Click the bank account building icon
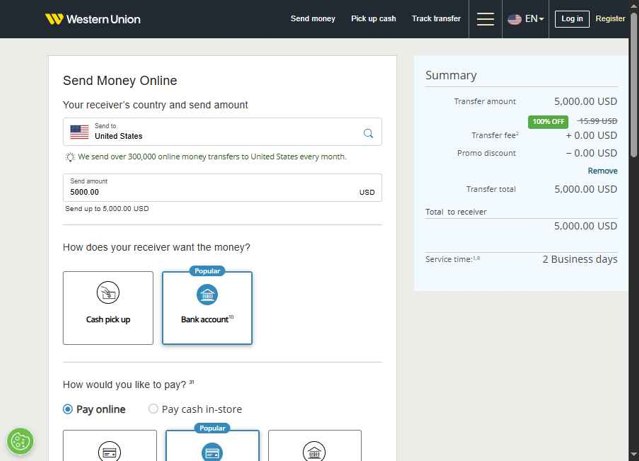 [x=207, y=294]
